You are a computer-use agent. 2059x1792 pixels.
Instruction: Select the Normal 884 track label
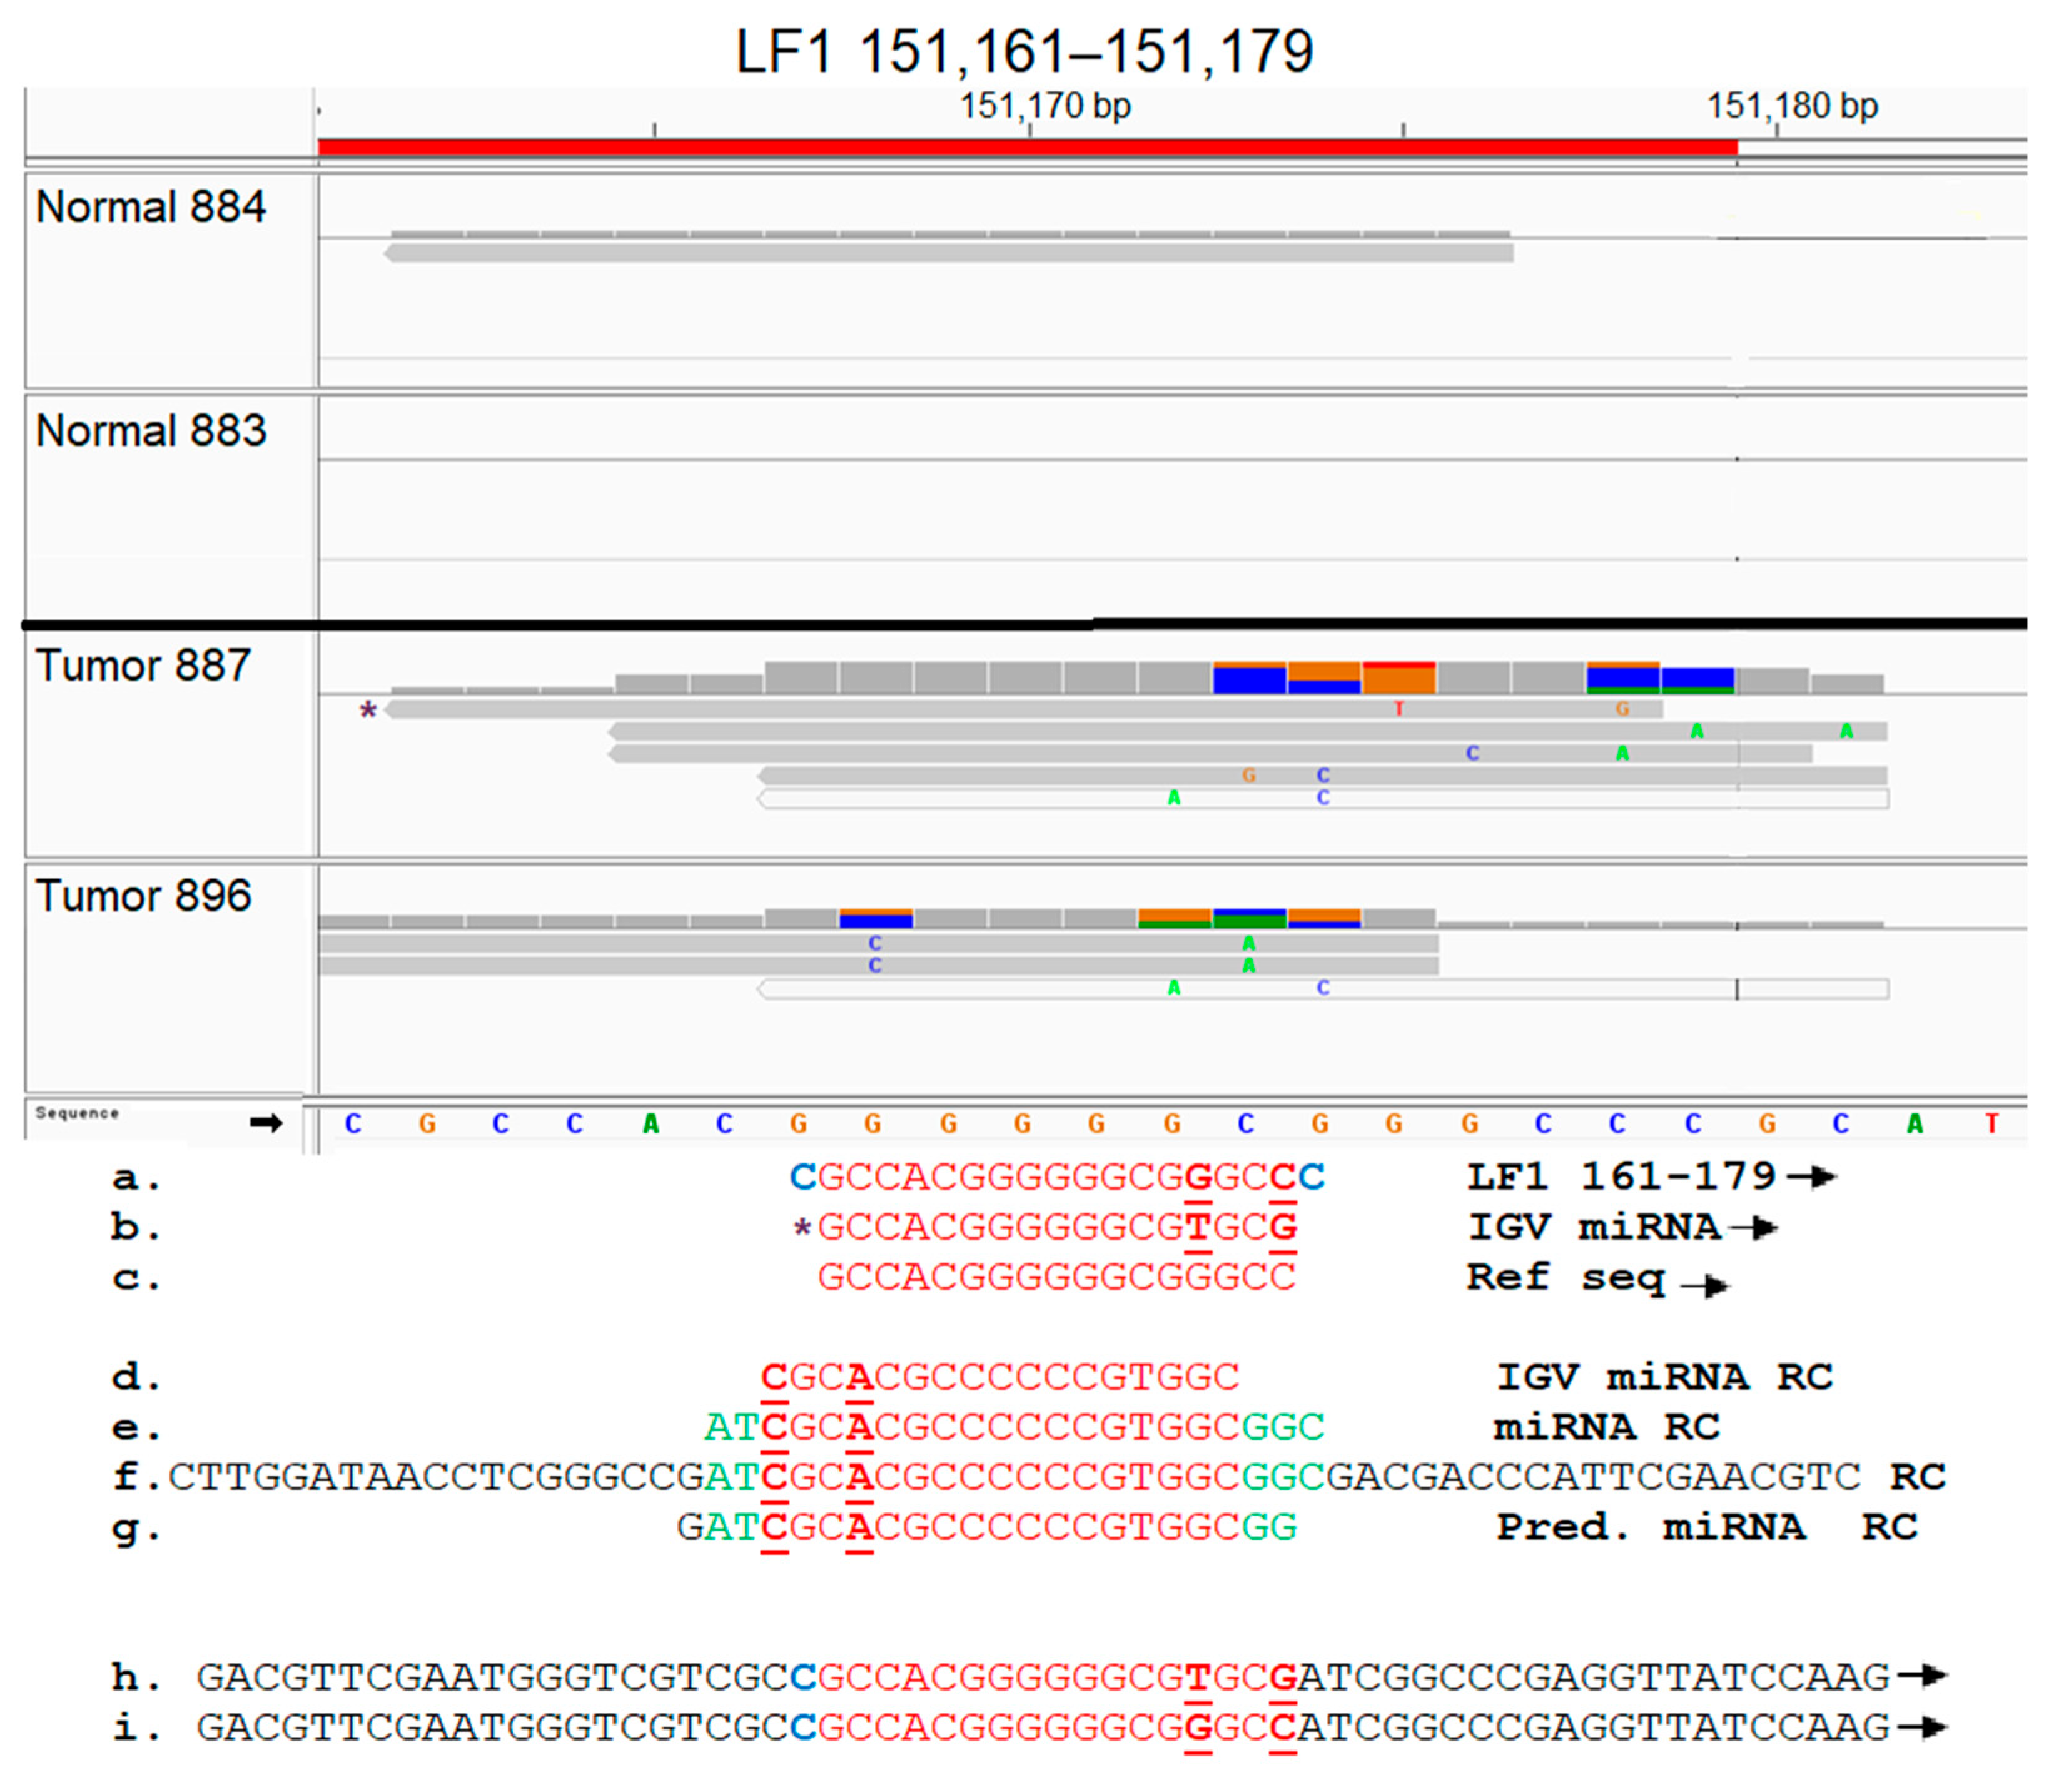coord(151,207)
